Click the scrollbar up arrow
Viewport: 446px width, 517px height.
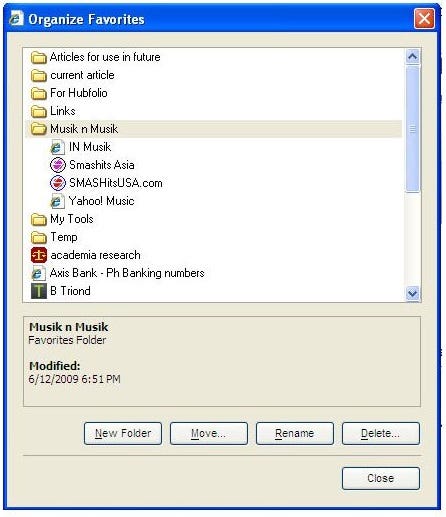413,57
